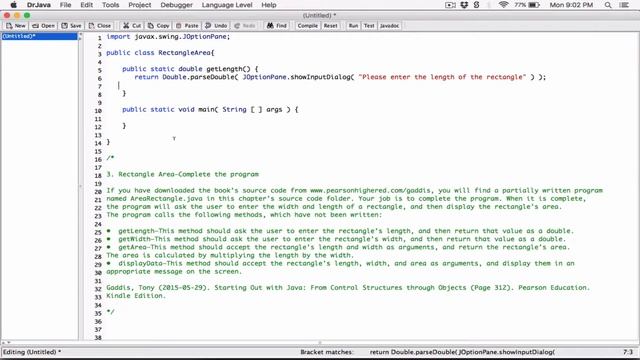Select (Untitled)* in the document list
Image resolution: width=640 pixels, height=360 pixels.
(x=39, y=36)
